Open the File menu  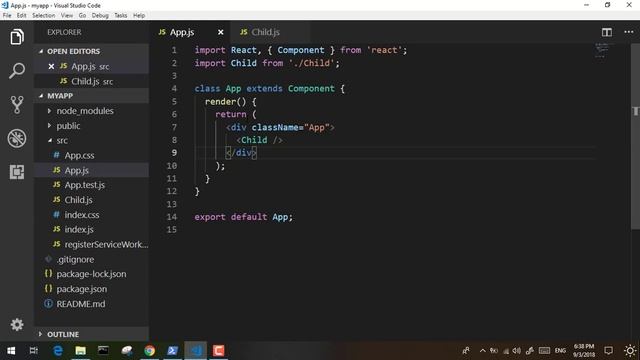click(x=7, y=16)
